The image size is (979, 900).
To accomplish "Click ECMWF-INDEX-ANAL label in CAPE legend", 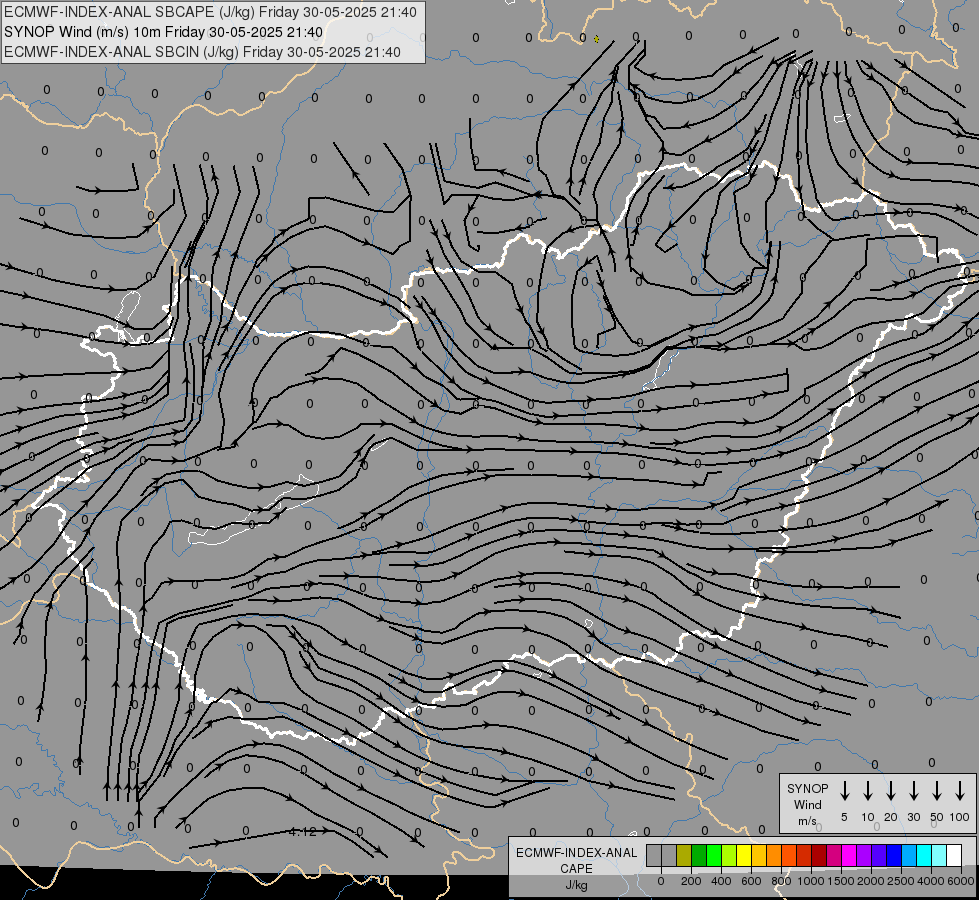I will point(576,853).
